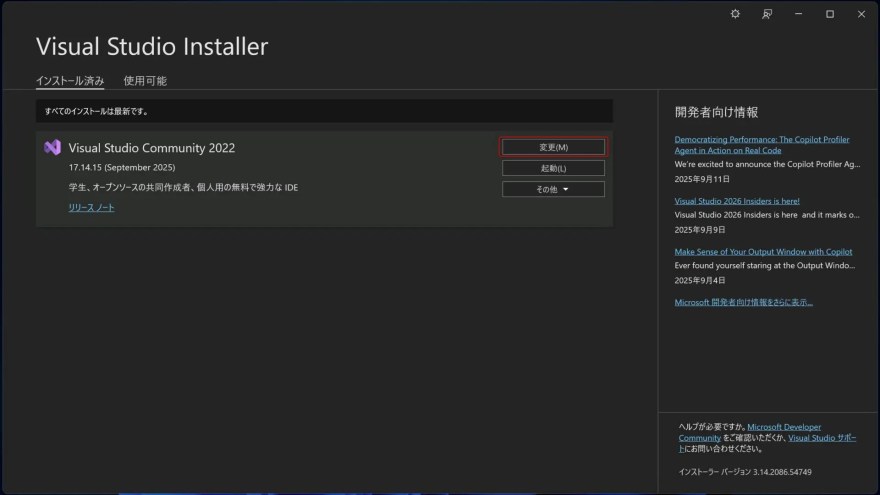The image size is (880, 495).
Task: Click the date 2025年9月9日
Action: pos(700,230)
